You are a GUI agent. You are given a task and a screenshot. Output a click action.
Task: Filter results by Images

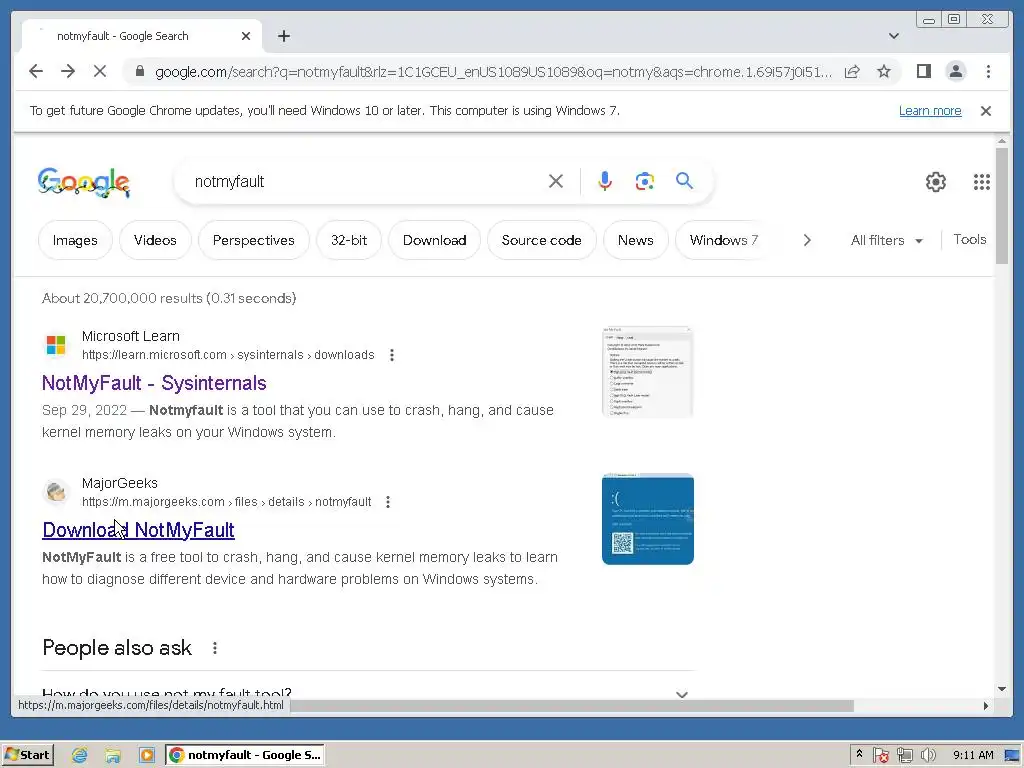(x=75, y=240)
